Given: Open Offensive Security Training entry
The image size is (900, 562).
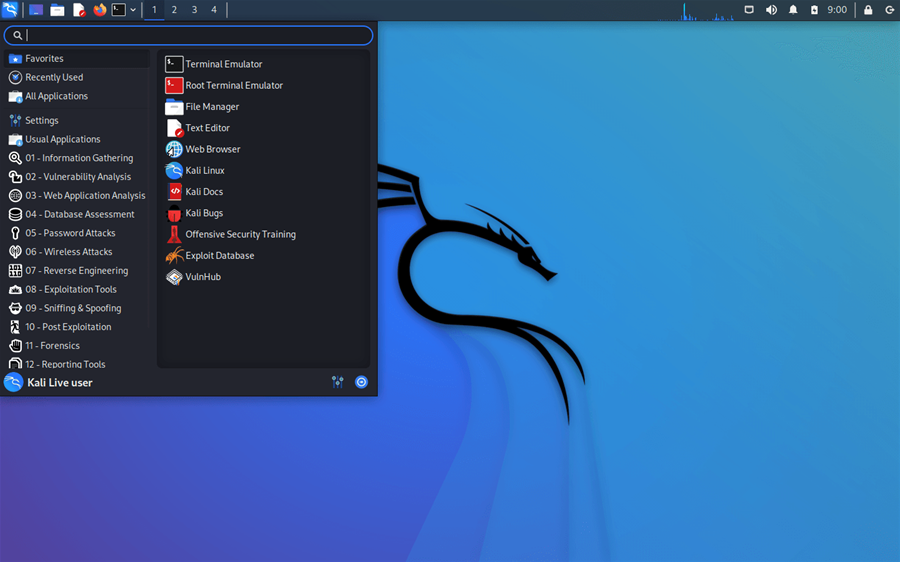Looking at the screenshot, I should pos(263,234).
